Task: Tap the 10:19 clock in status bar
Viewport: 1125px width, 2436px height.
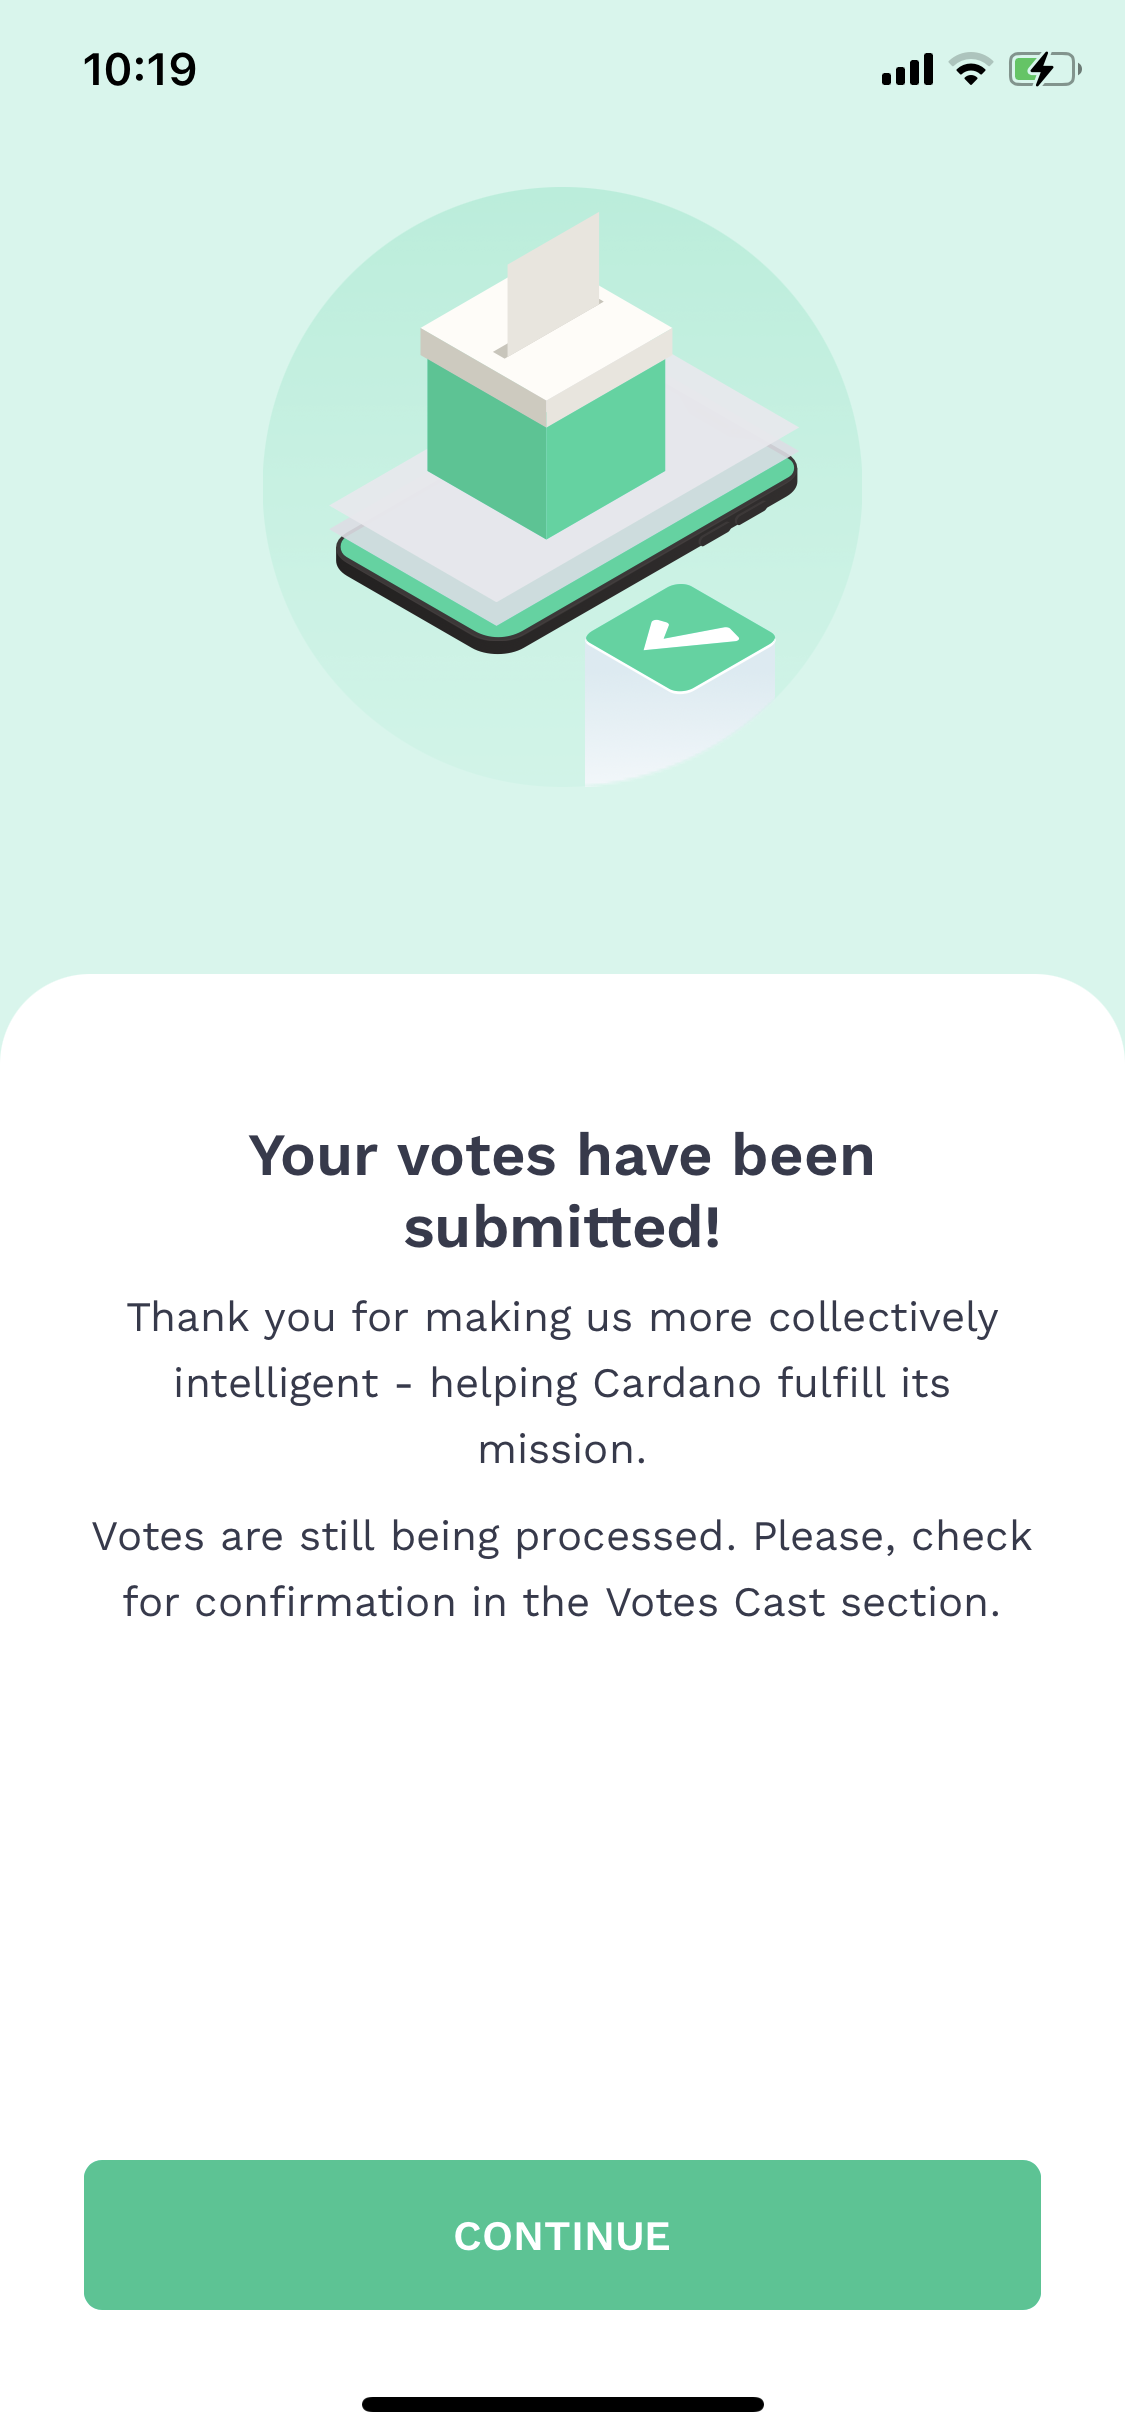Action: [140, 70]
